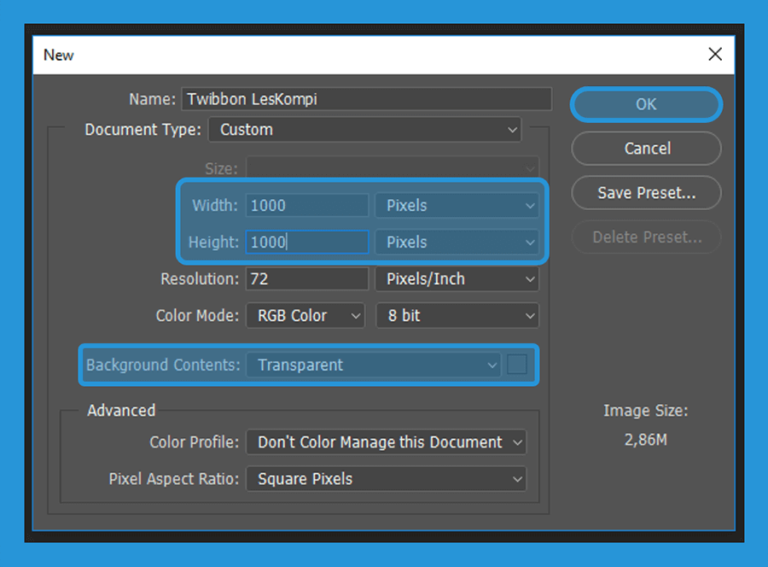Edit the Name field Twibbon LesKompi

(366, 99)
